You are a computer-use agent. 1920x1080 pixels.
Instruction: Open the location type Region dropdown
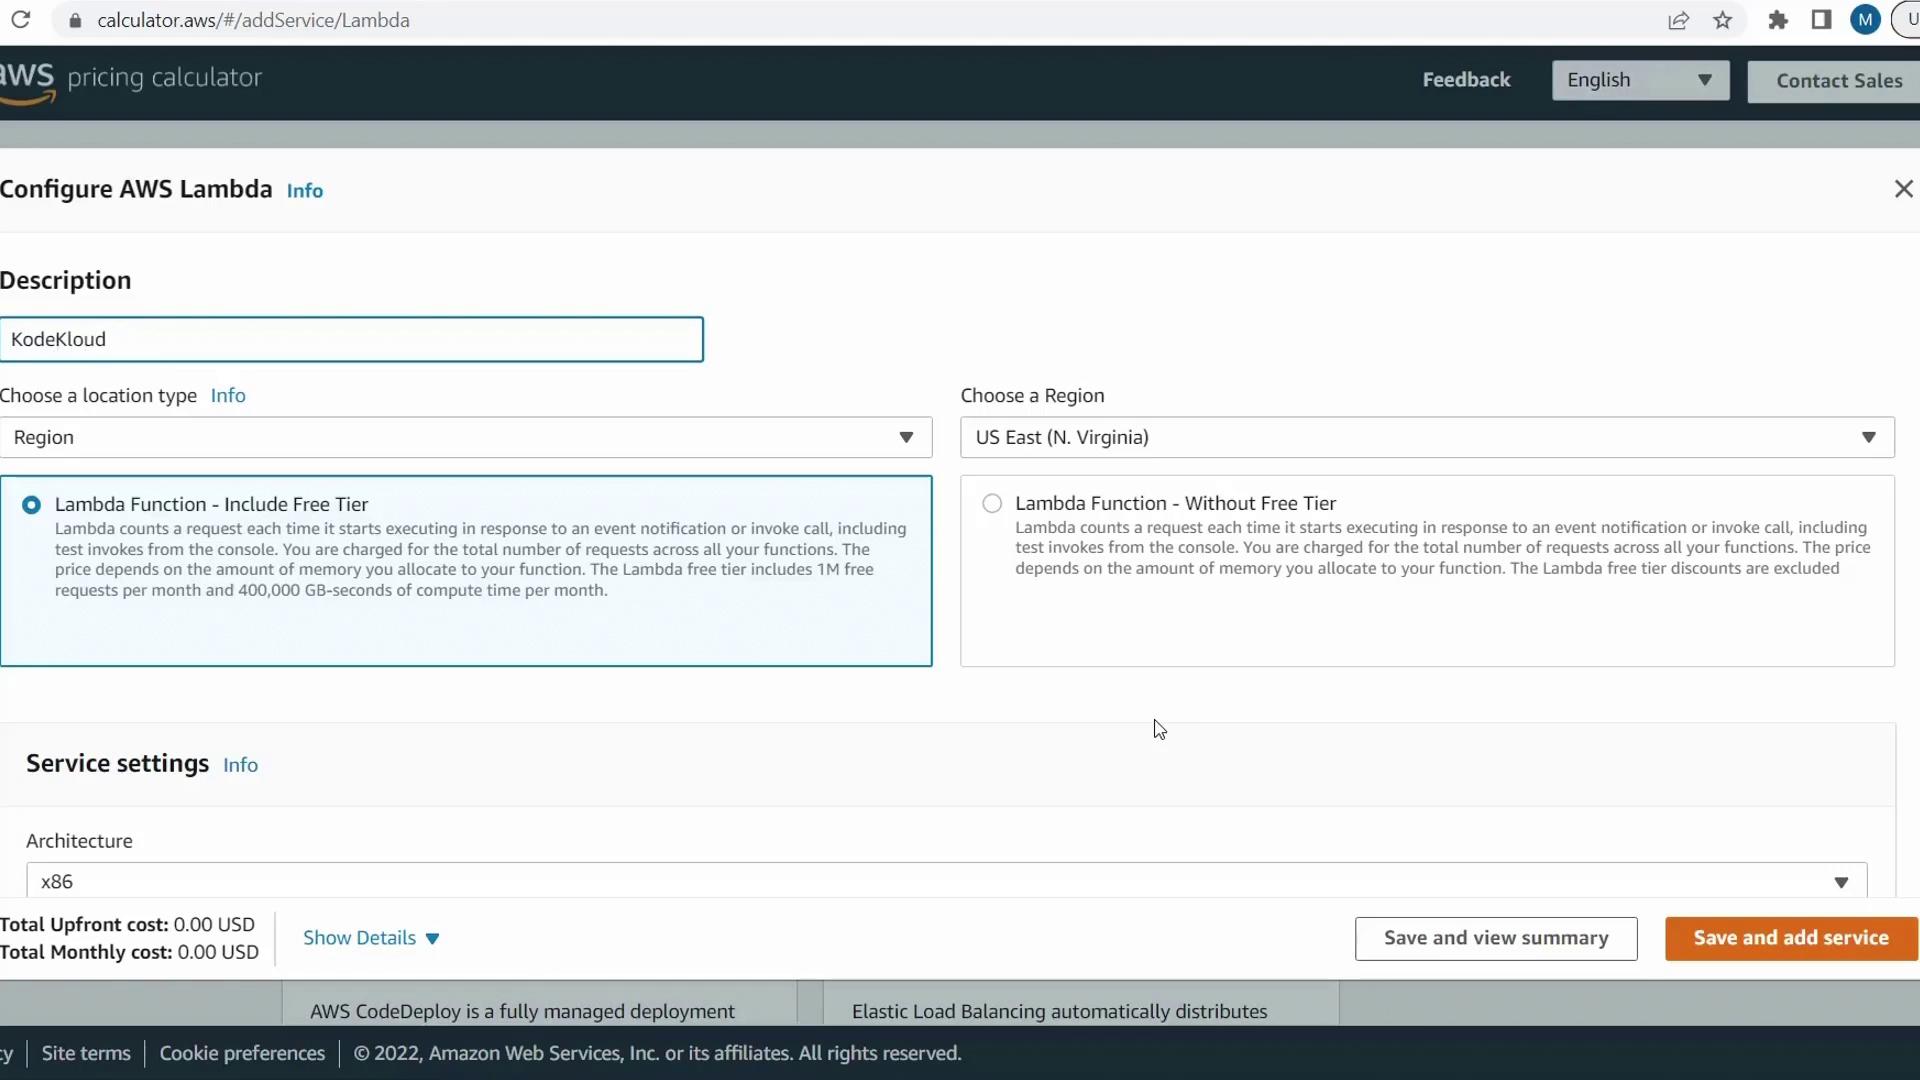465,438
